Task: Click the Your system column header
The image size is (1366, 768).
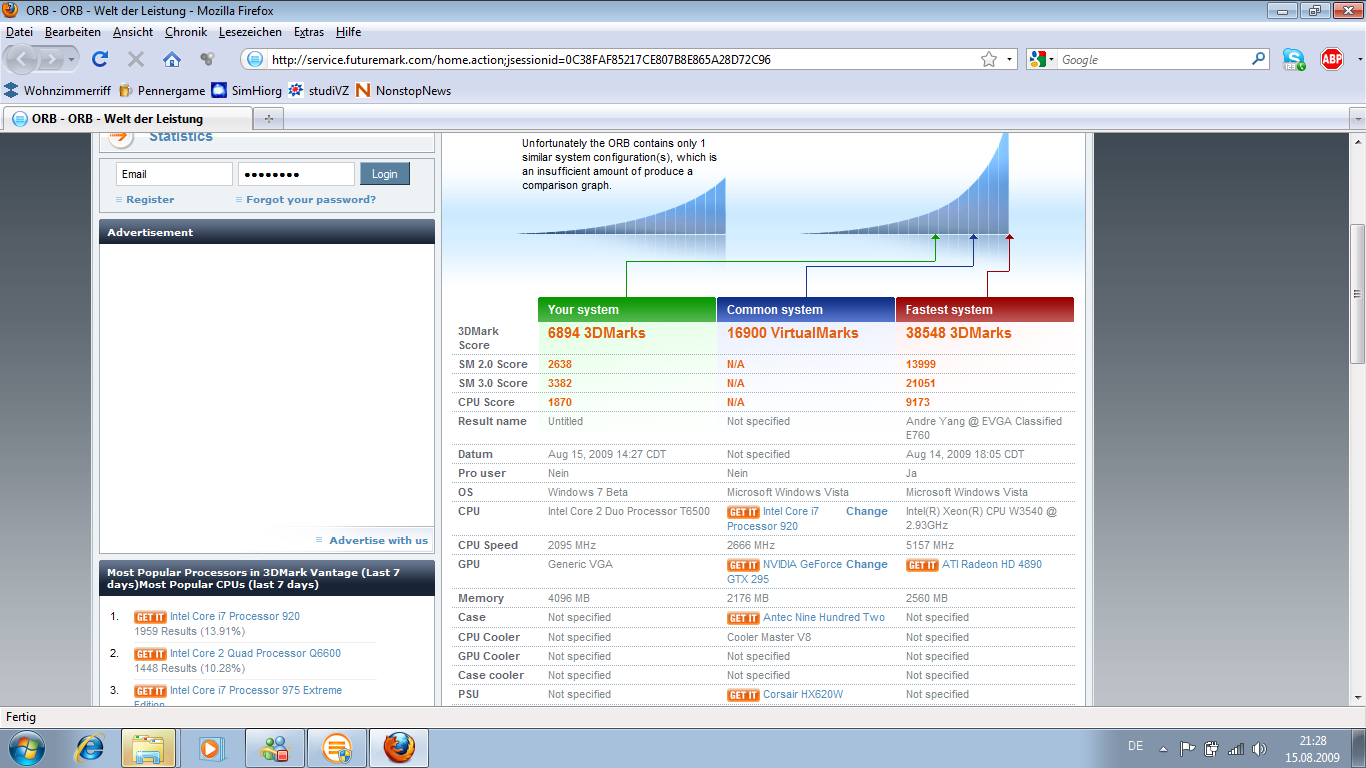Action: pos(626,310)
